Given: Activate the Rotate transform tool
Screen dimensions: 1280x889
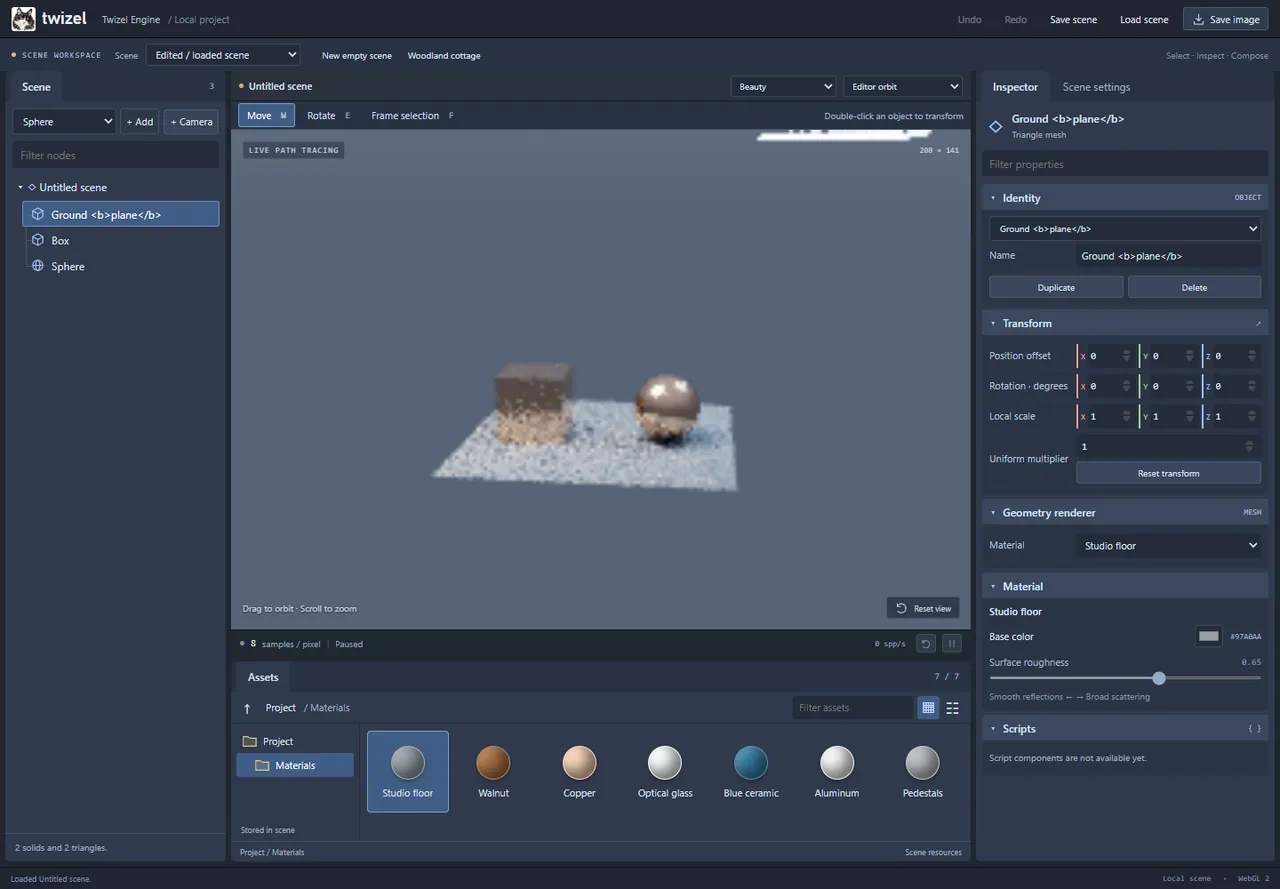Looking at the screenshot, I should tap(329, 116).
